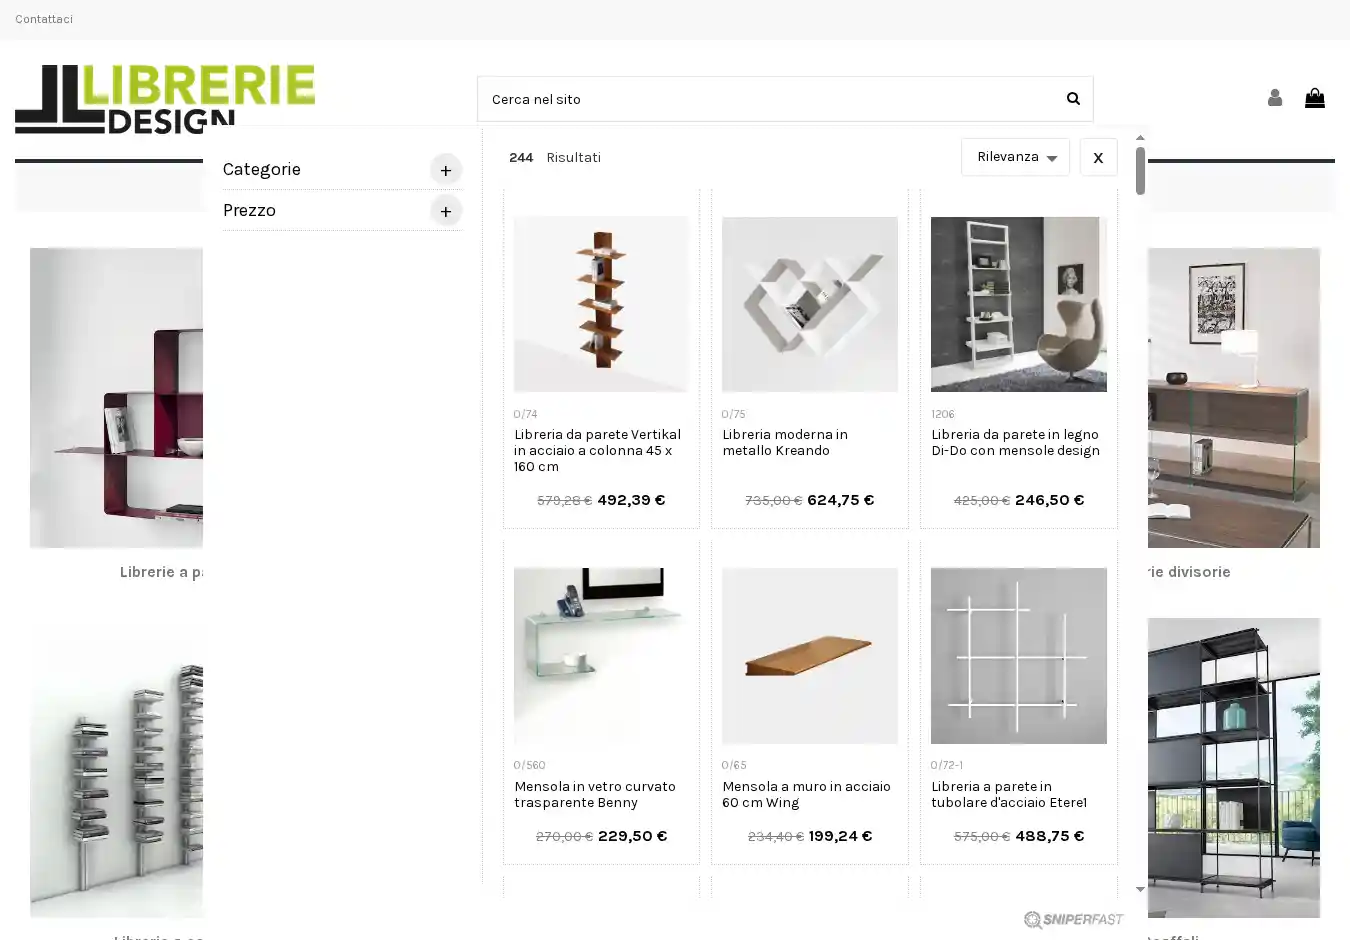
Task: Select the Di-Do wooden bookcase image
Action: (x=1018, y=304)
